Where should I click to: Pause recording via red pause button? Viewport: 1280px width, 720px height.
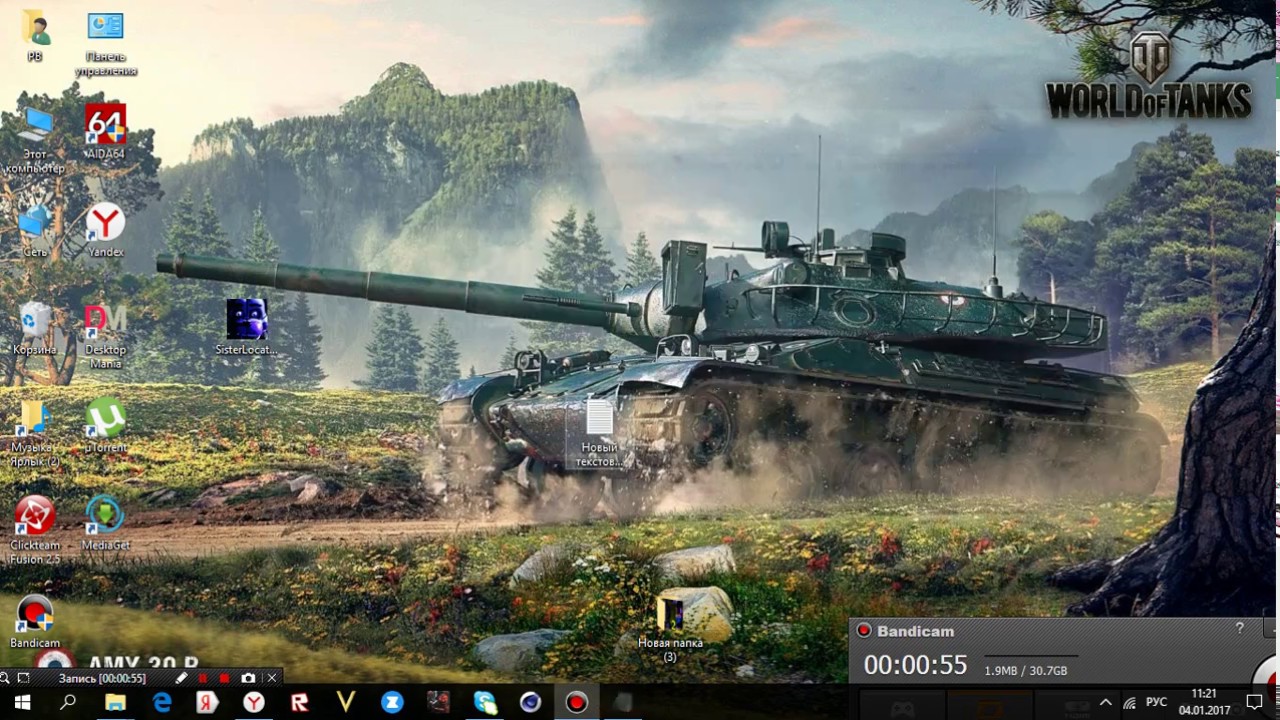click(x=203, y=678)
